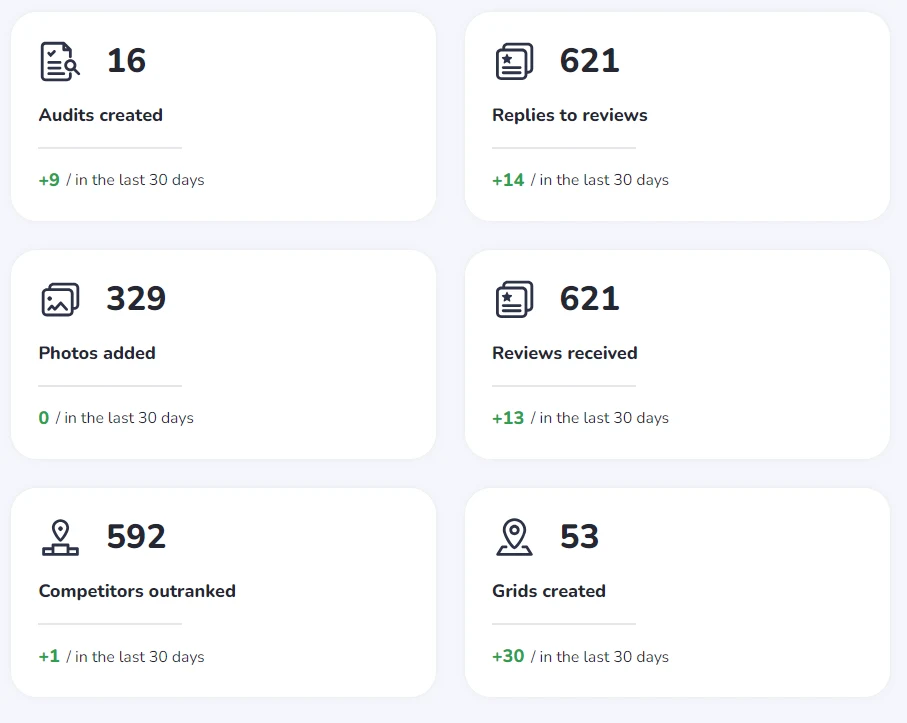
Task: Click the Replies to reviews star-document icon
Action: pos(514,61)
